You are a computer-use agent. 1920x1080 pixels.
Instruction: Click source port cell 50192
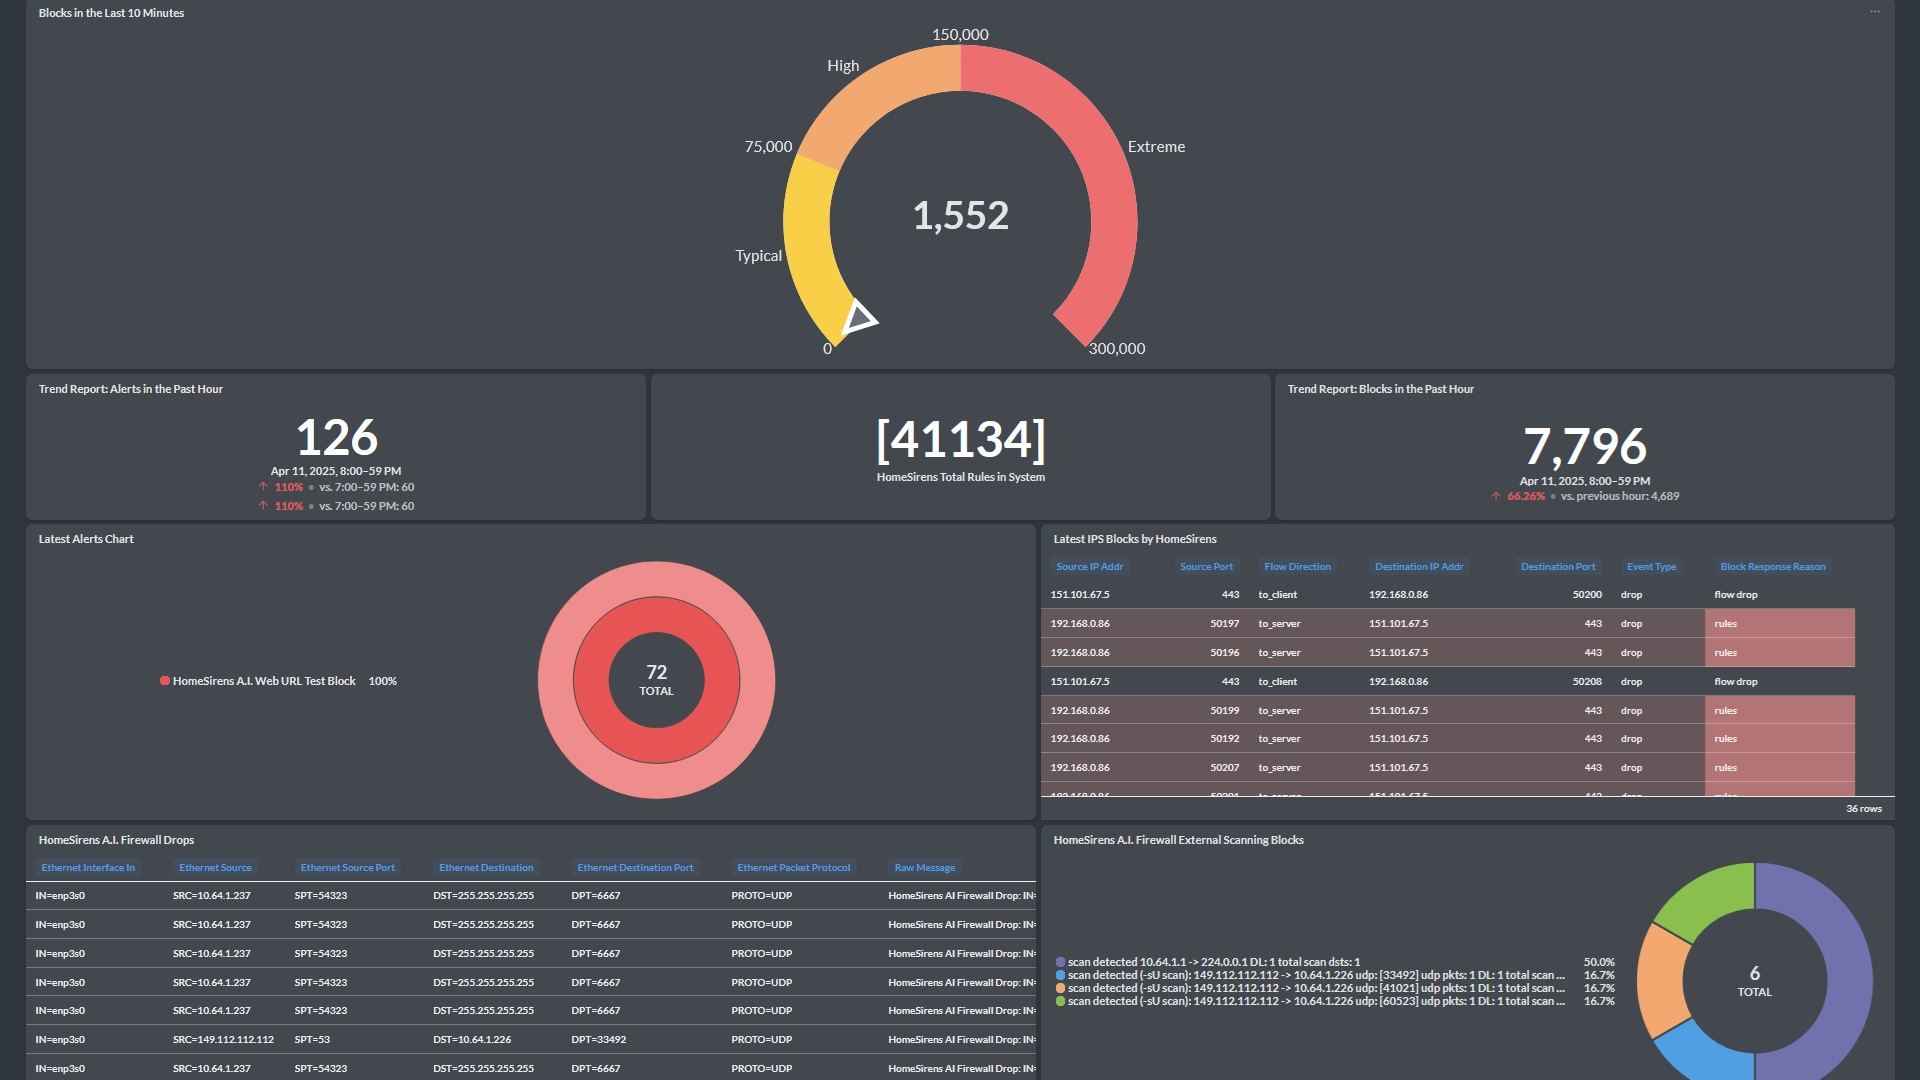point(1224,739)
